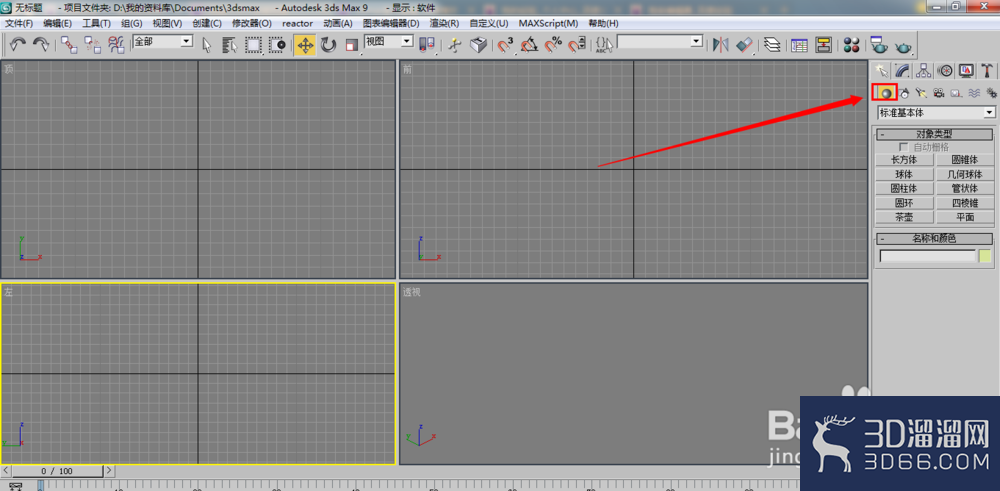
Task: Collapse the 对象类型 rollout
Action: 934,135
